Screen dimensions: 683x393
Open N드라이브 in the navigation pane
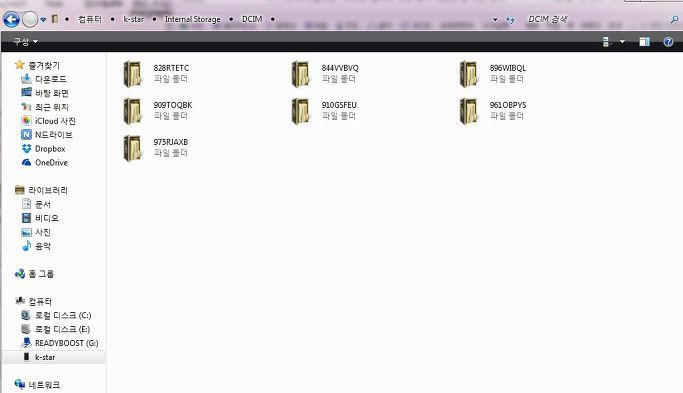click(54, 135)
